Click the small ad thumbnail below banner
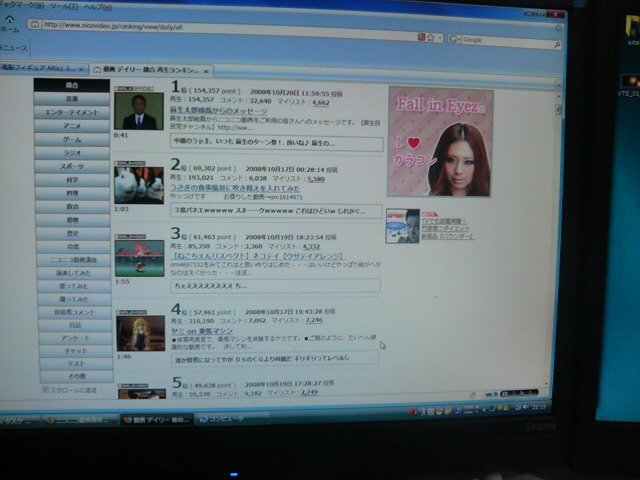Screen dimensions: 640x480 pyautogui.click(x=402, y=226)
